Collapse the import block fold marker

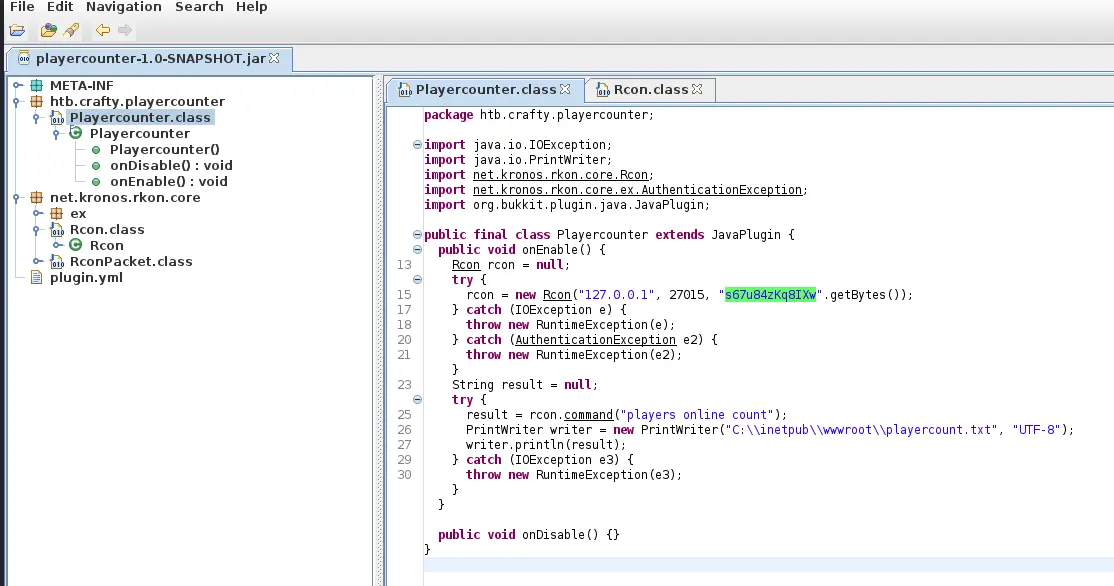tap(417, 145)
